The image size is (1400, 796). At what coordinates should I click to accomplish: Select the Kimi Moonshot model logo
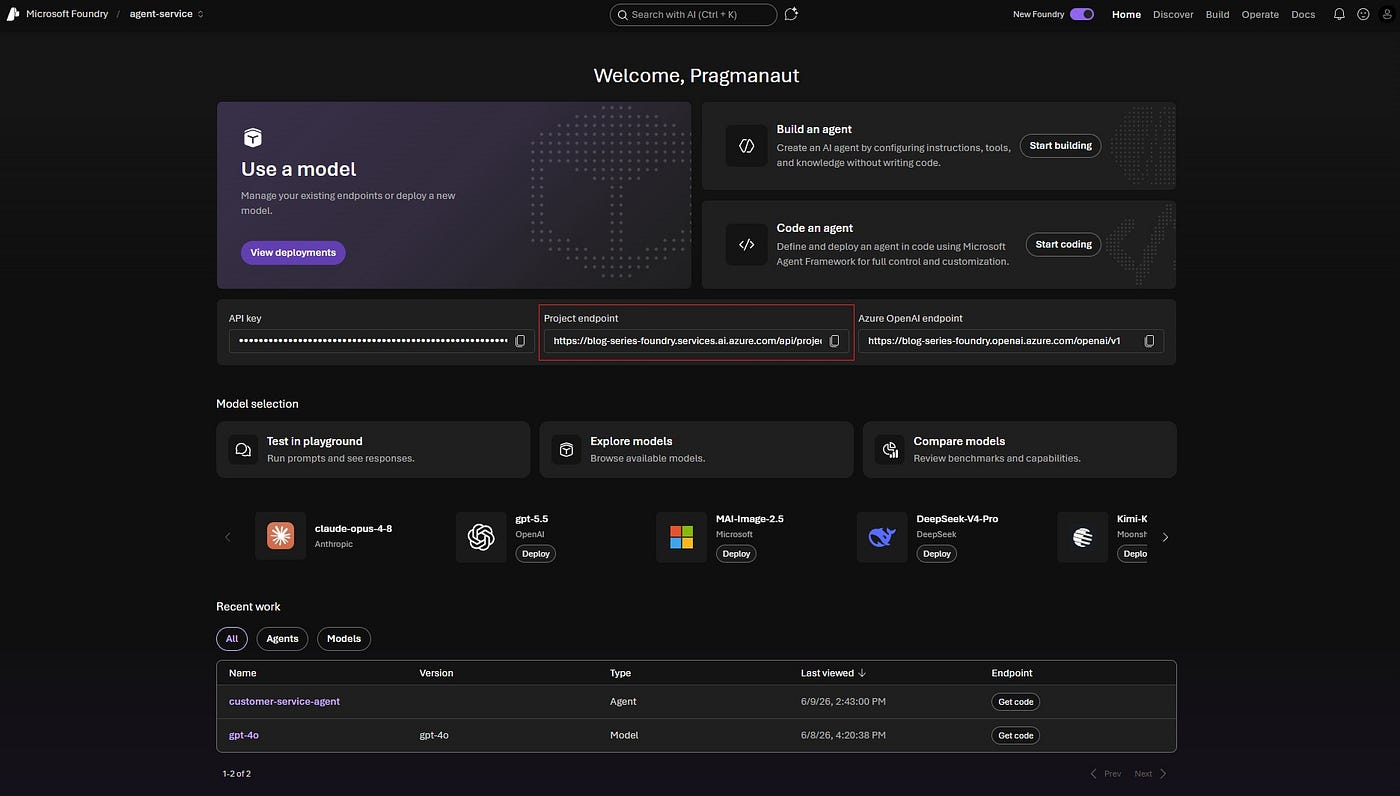tap(1082, 537)
